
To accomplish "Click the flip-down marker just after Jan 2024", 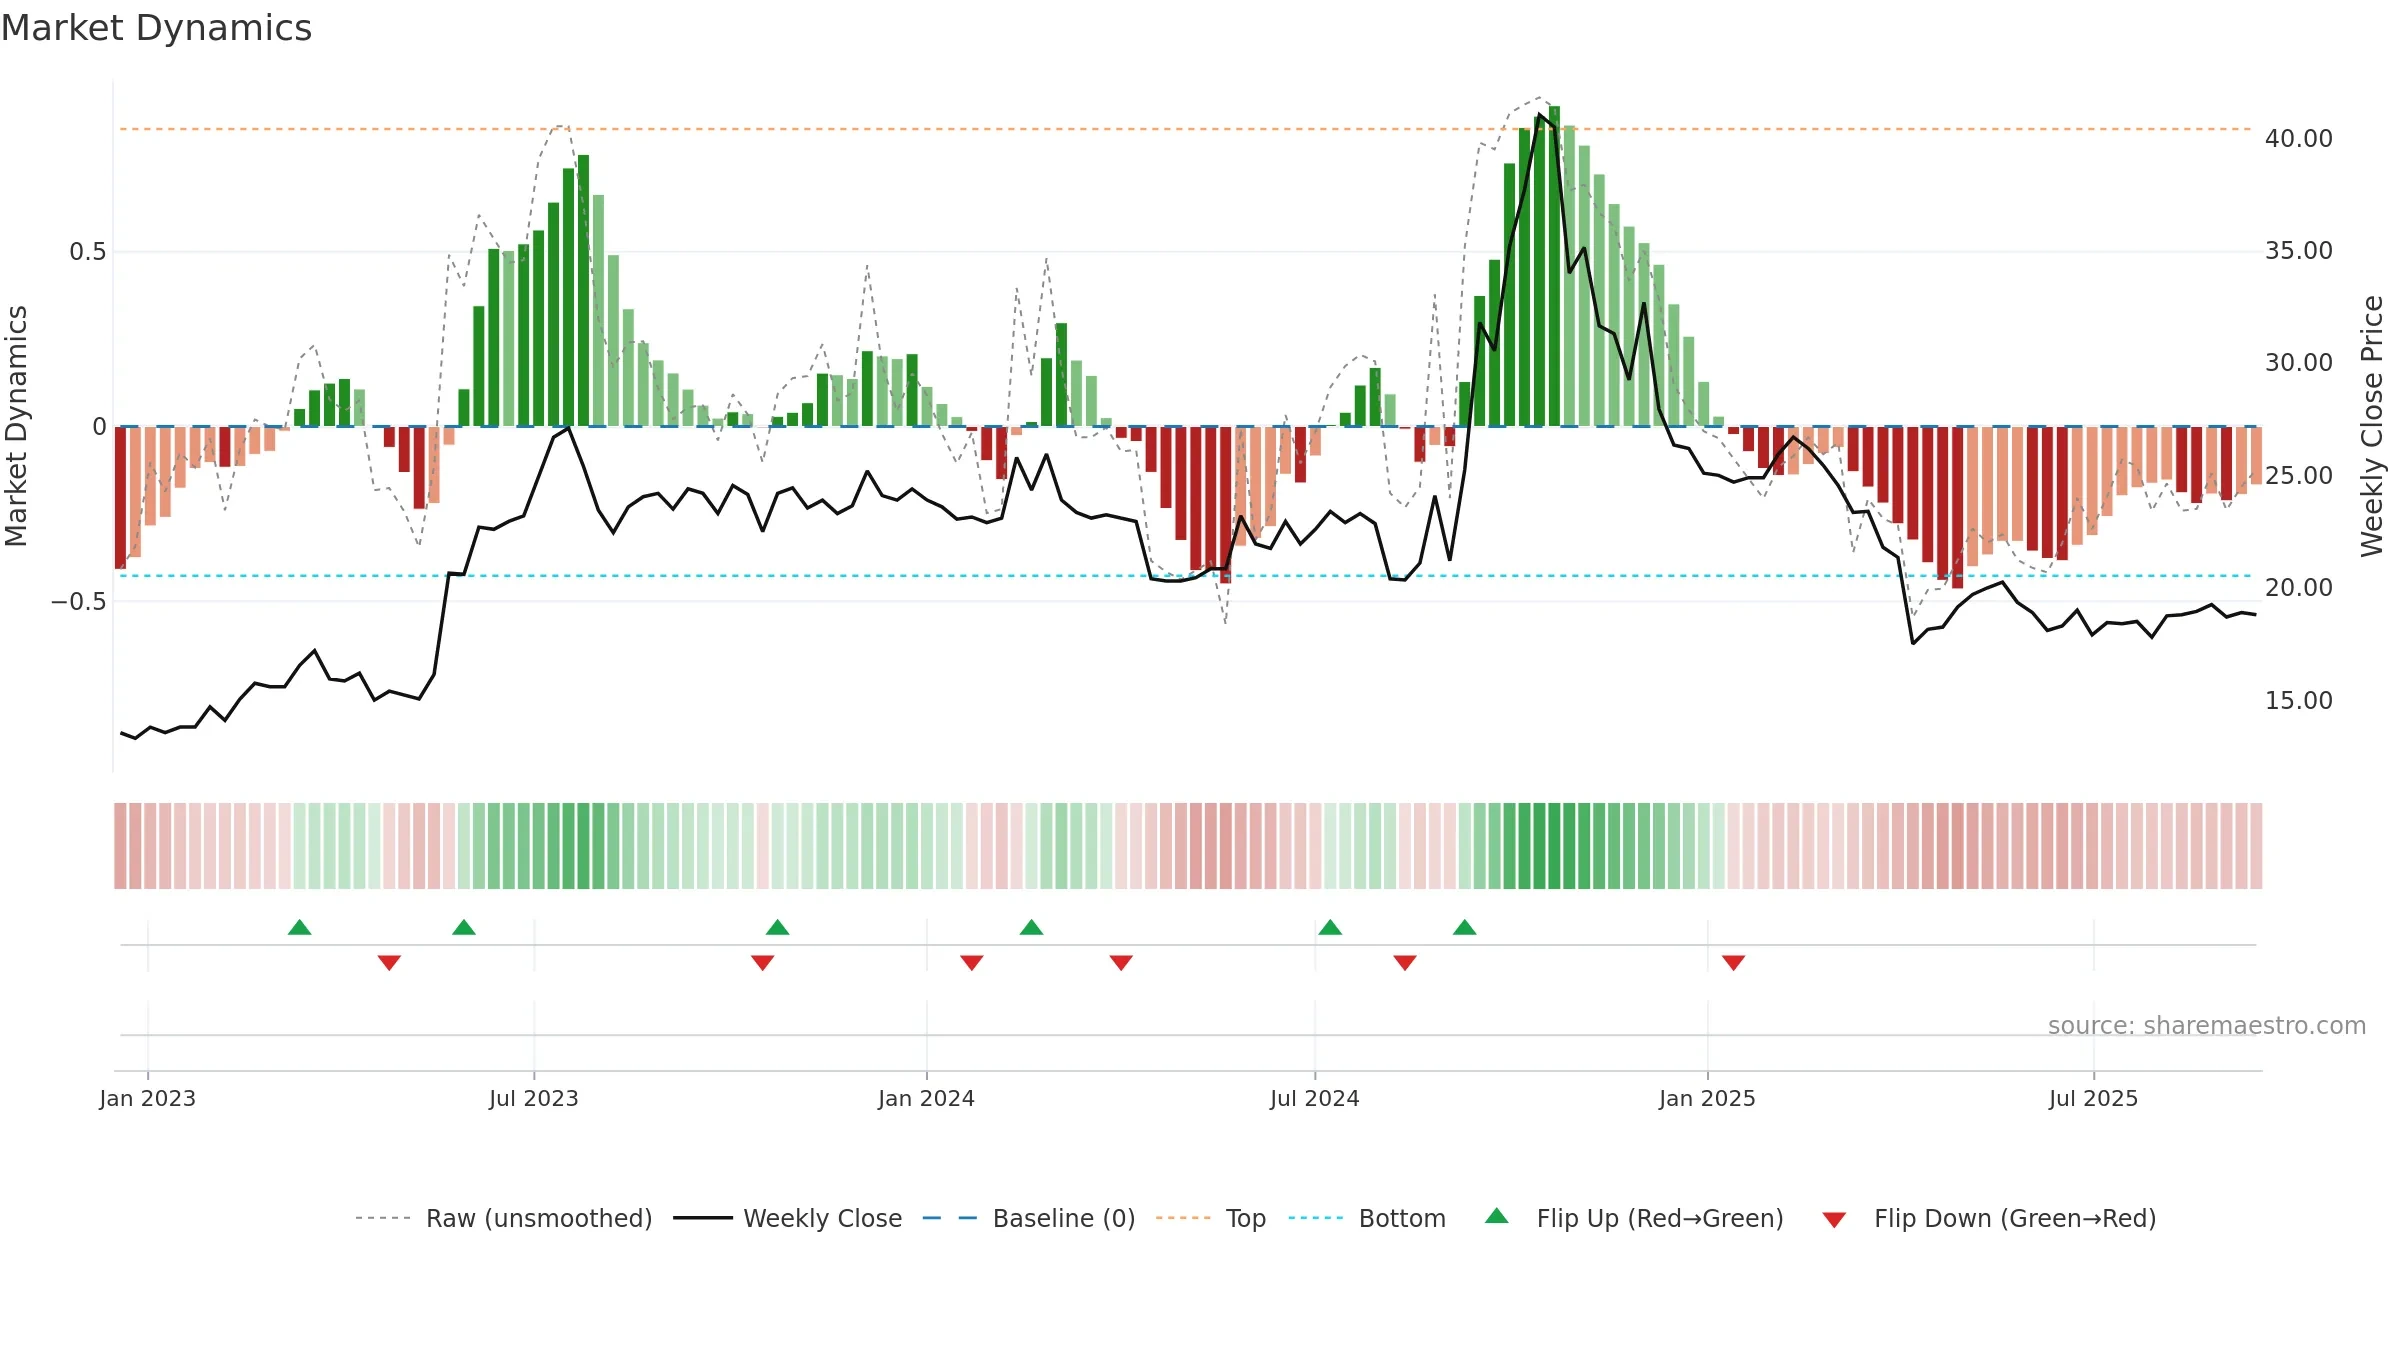I will 972,963.
